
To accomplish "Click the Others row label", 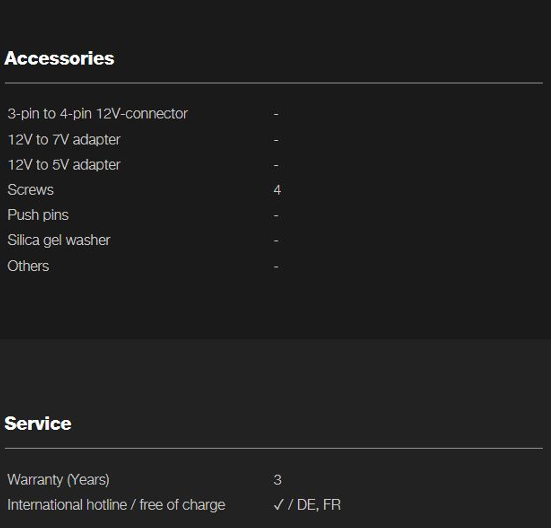I will [28, 266].
